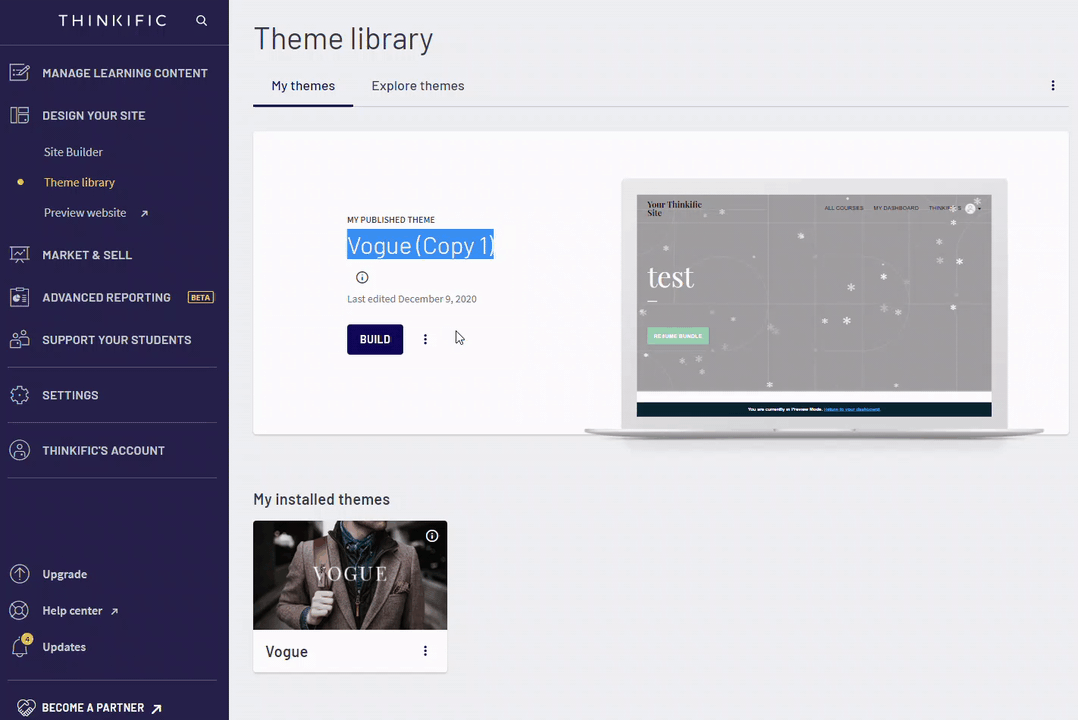Switch to the Explore themes tab
Screen dimensions: 1078x720
click(x=418, y=86)
